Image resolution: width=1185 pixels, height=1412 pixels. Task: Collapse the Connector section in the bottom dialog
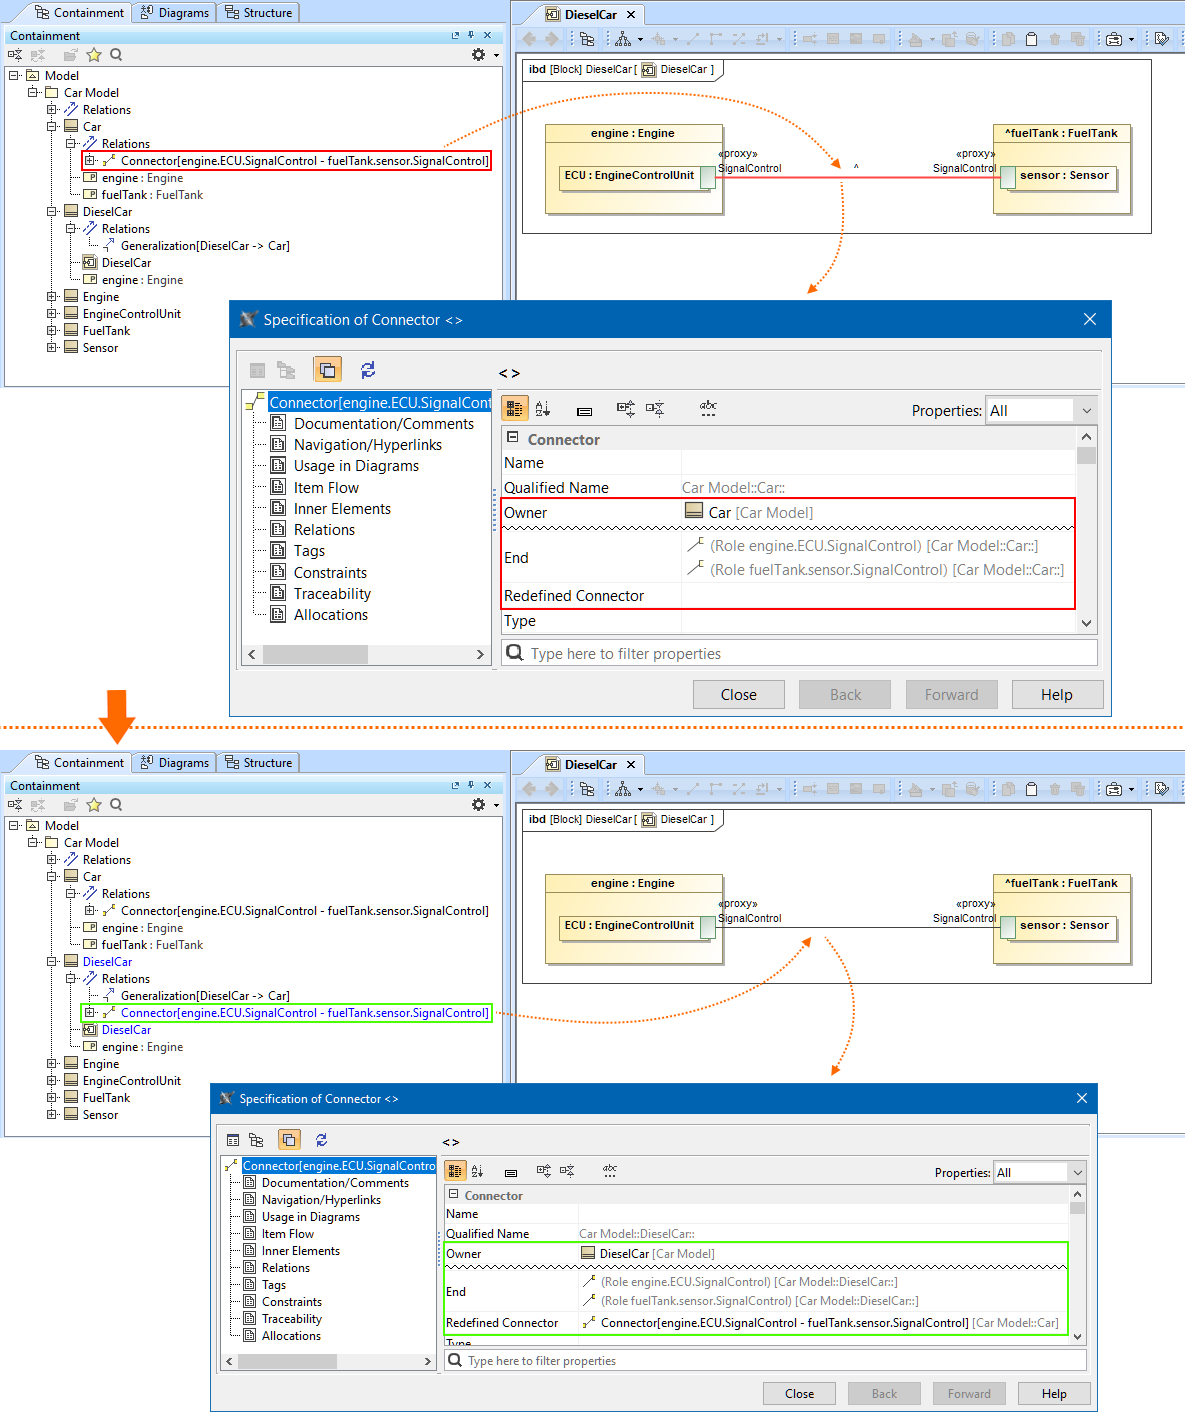tap(453, 1194)
